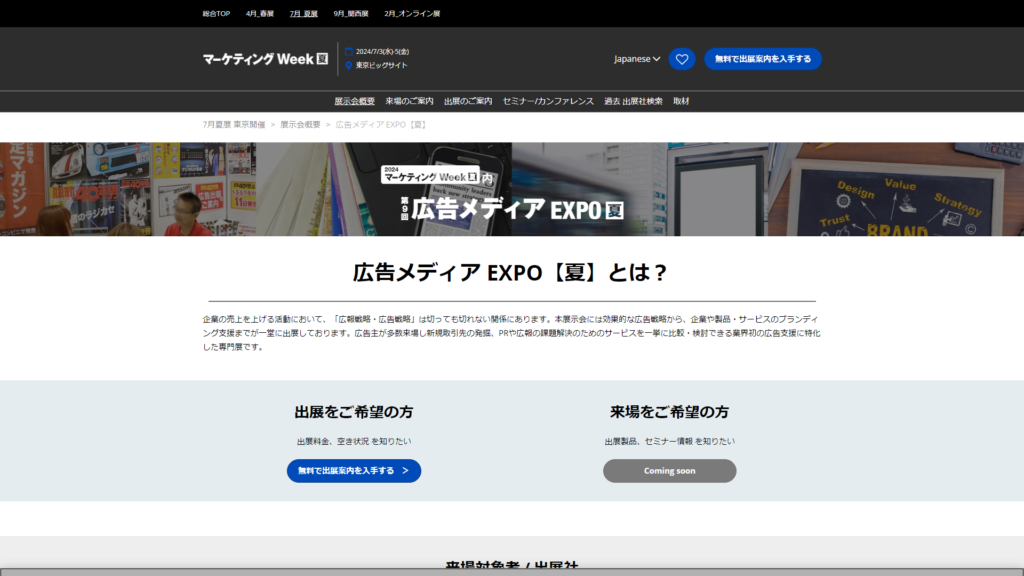The height and width of the screenshot is (576, 1024).
Task: Click the text 出展料金、空き状況 を知りたい
Action: [x=354, y=441]
